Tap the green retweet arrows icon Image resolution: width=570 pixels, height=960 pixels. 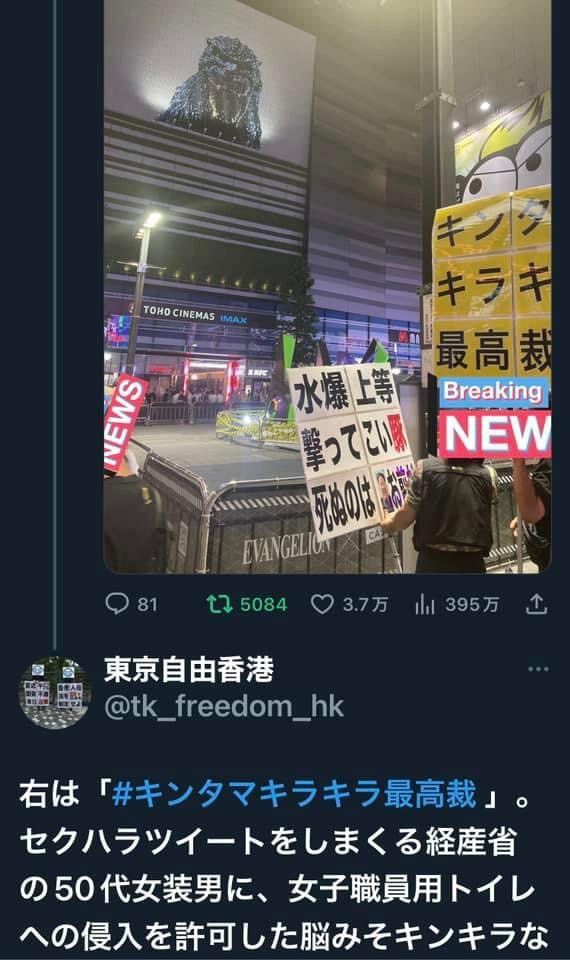coord(219,604)
